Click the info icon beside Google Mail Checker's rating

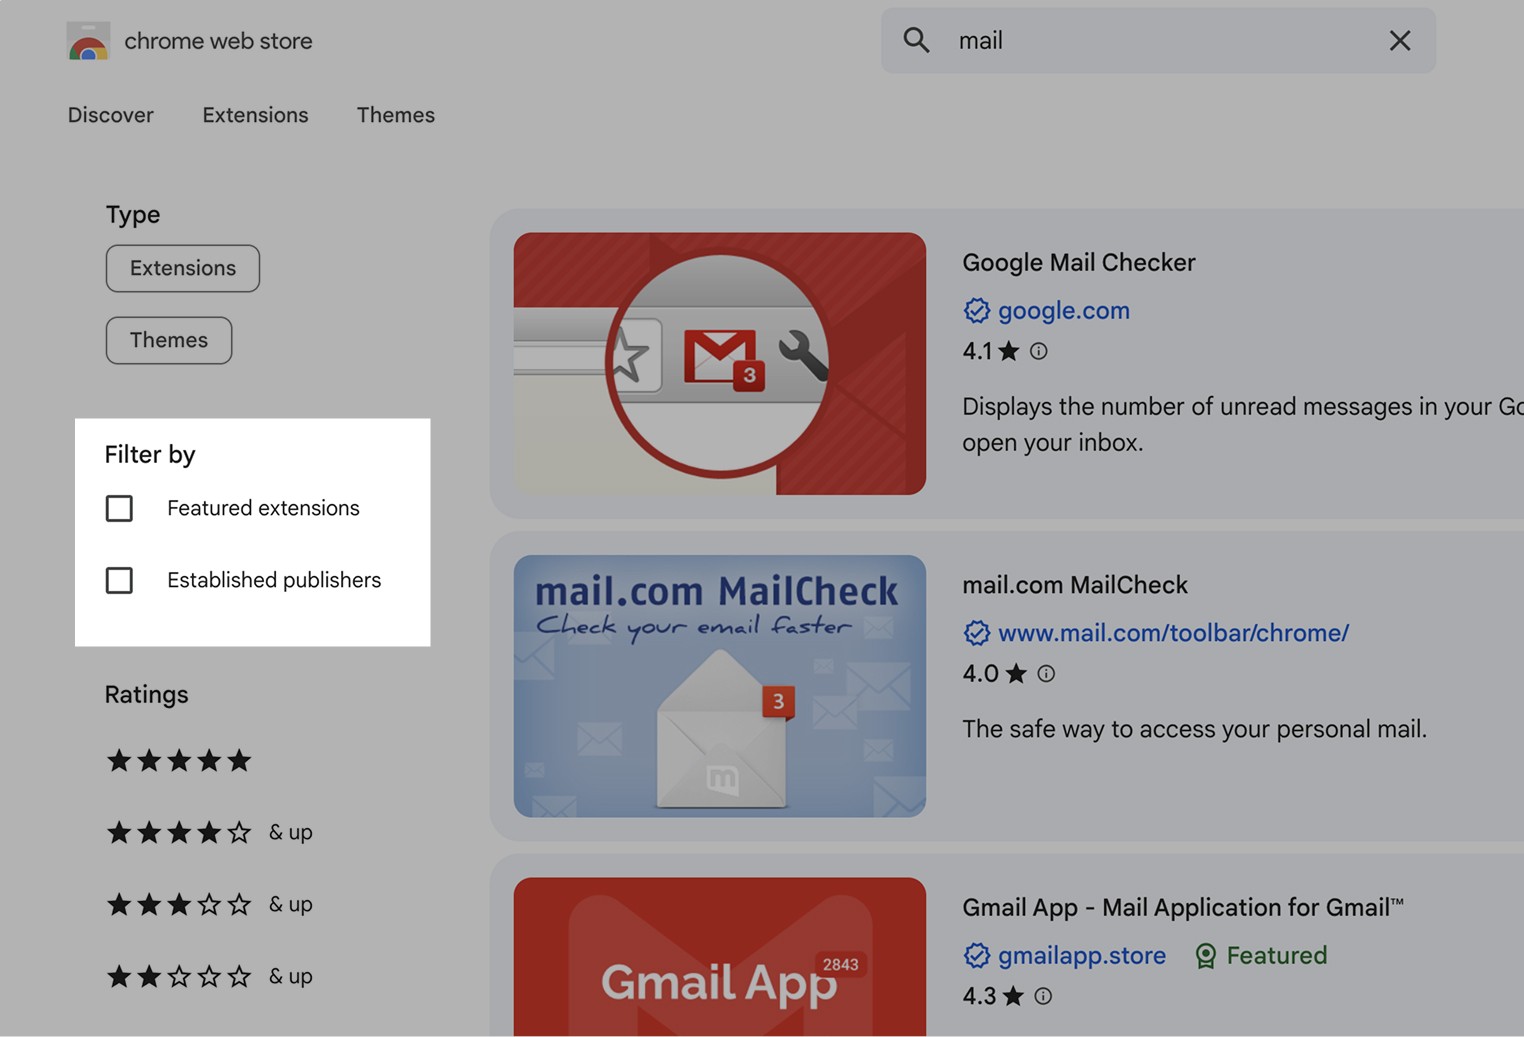[1038, 351]
